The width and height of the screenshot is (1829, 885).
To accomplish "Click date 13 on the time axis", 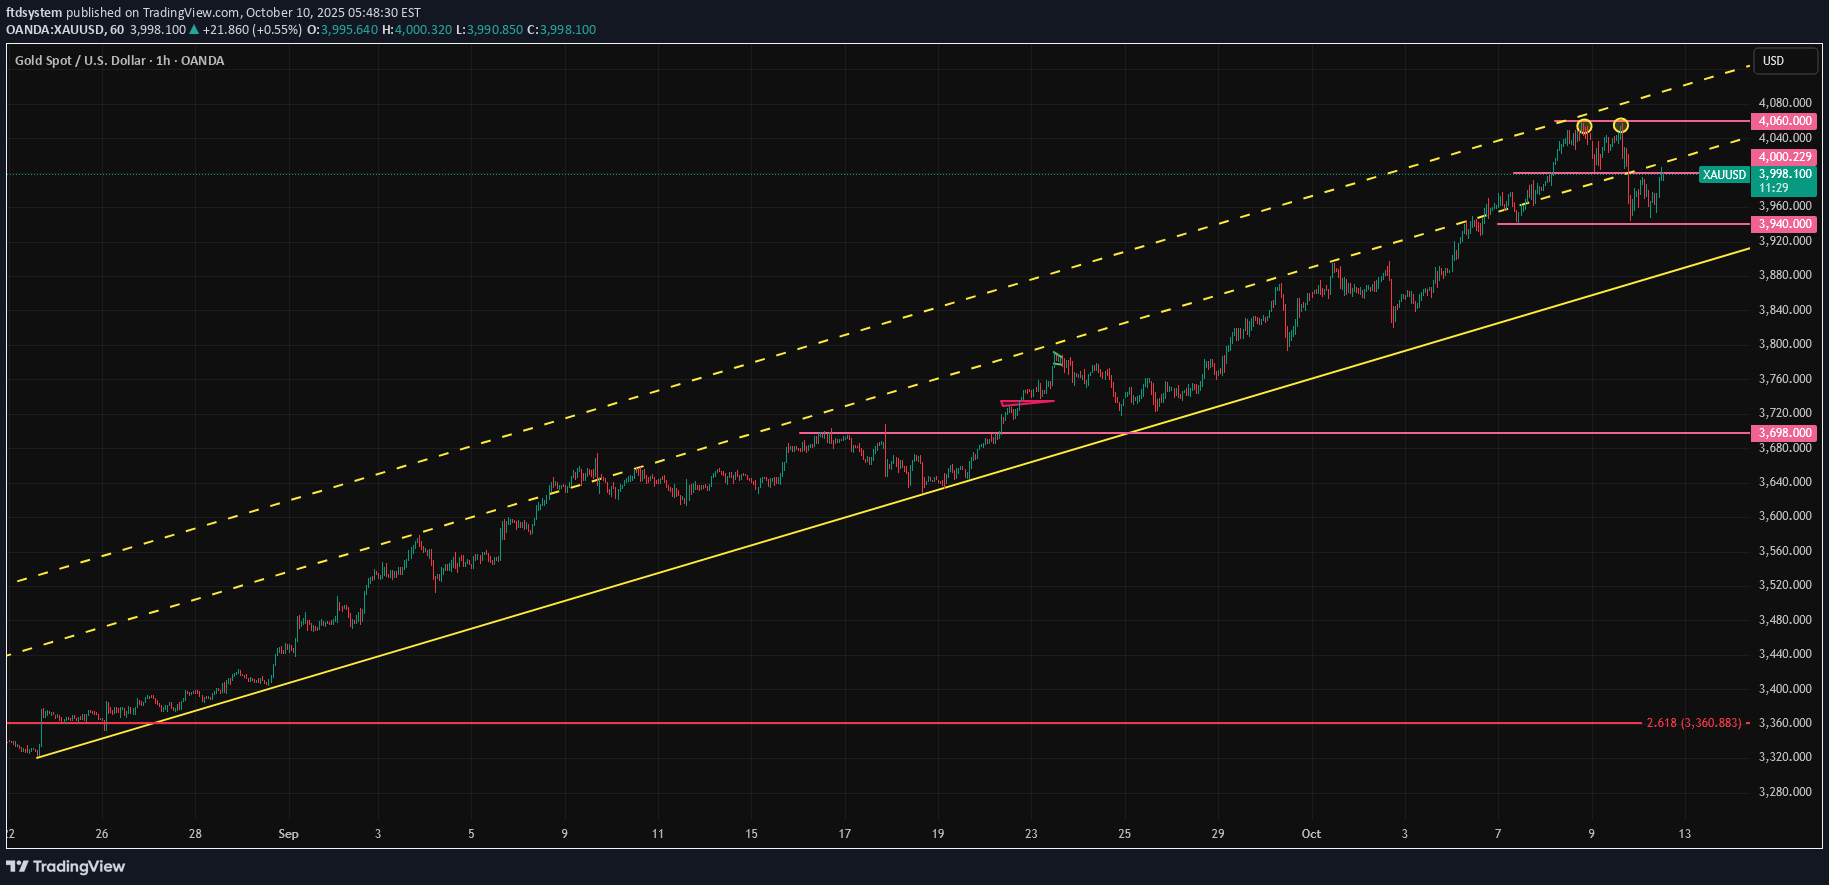I will coord(1685,834).
